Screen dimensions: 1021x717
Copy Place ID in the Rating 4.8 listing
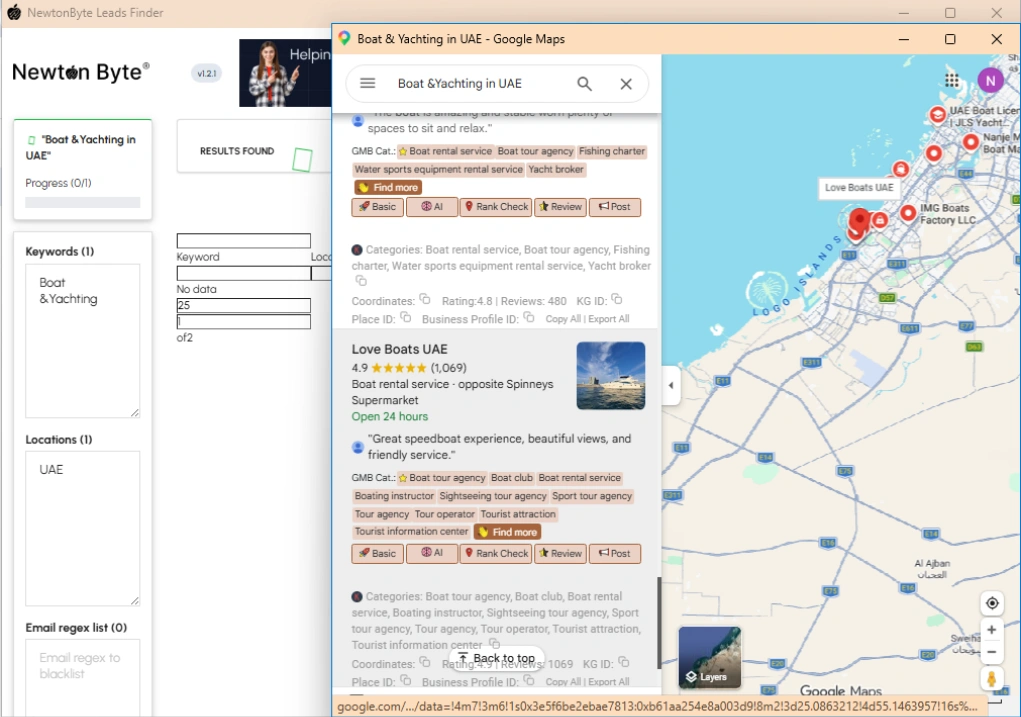coord(405,318)
